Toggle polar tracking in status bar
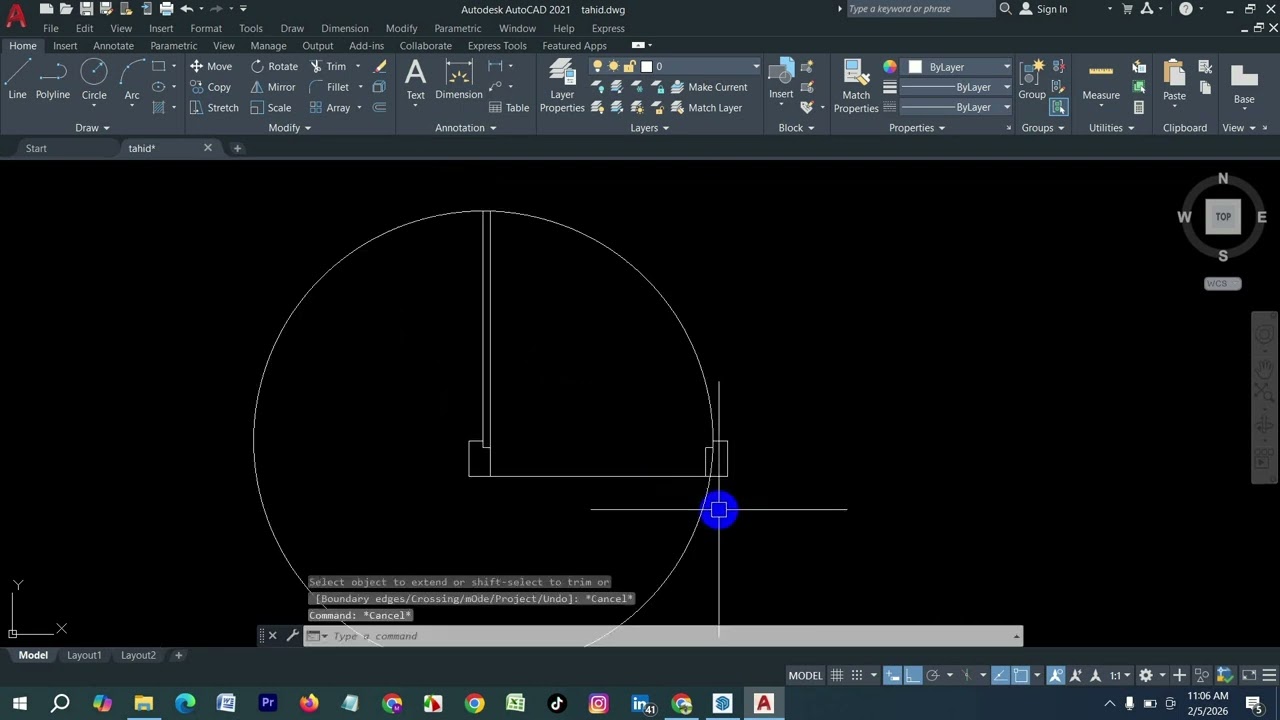This screenshot has width=1280, height=720. pyautogui.click(x=933, y=675)
